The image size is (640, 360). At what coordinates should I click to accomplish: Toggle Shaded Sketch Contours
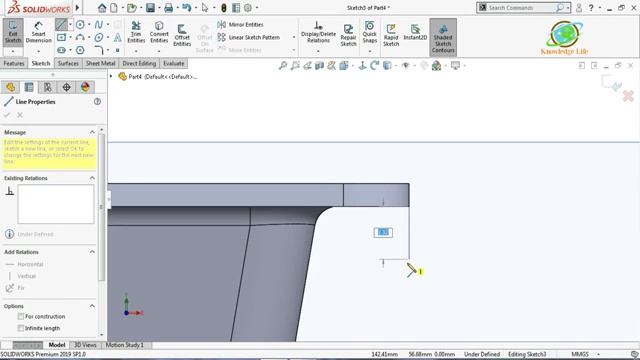pos(443,38)
